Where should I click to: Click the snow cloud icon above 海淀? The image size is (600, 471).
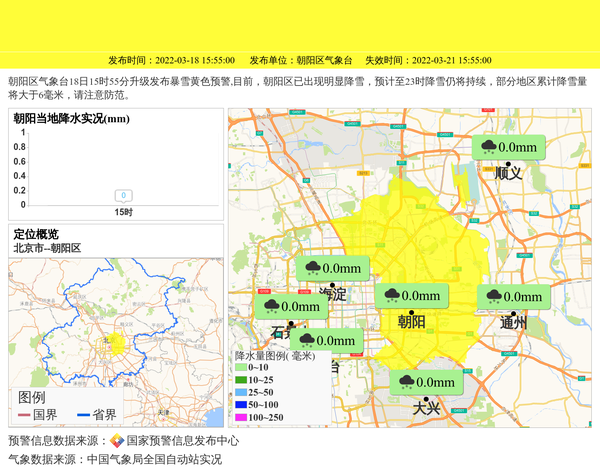coord(313,268)
